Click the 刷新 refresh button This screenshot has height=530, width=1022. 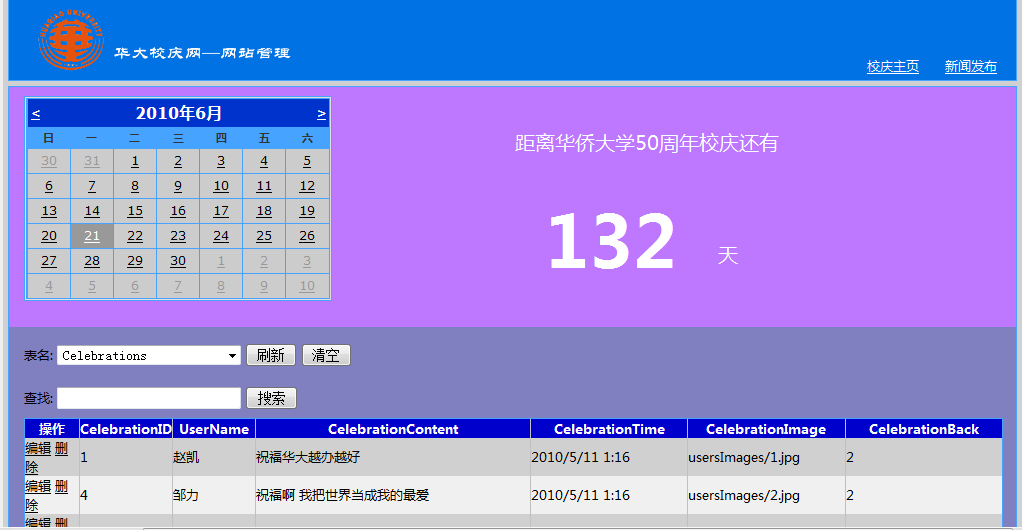click(270, 355)
